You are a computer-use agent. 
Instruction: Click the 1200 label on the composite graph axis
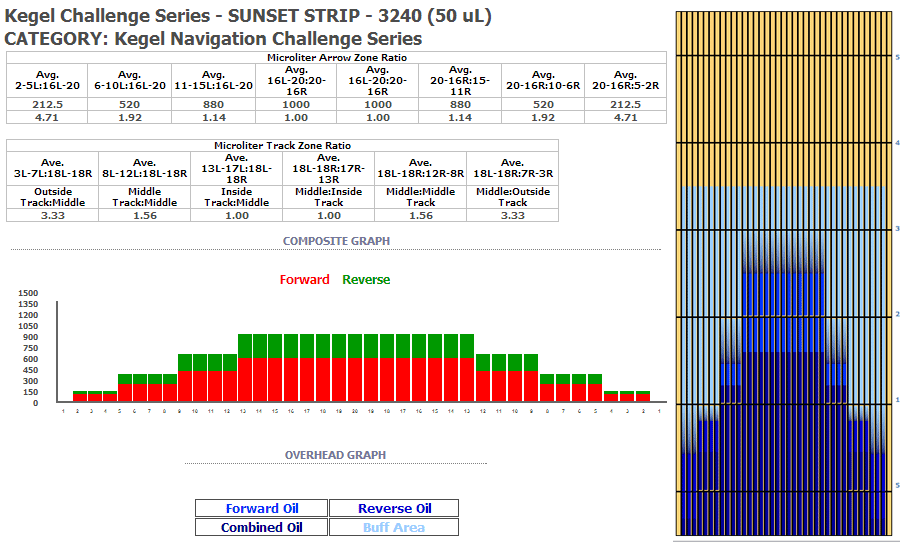click(x=28, y=315)
